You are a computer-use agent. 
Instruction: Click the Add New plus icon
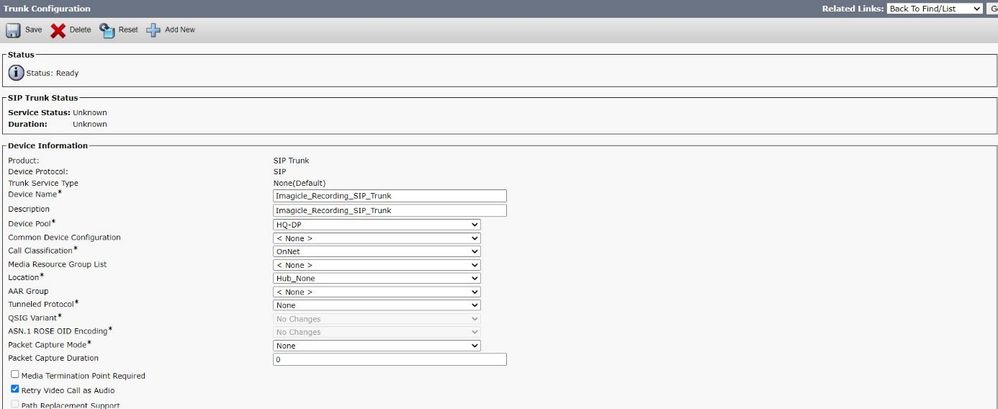[153, 31]
